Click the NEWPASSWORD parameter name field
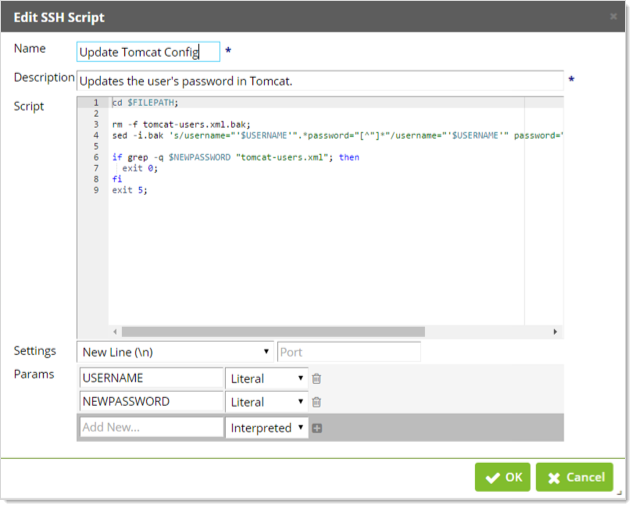The width and height of the screenshot is (634, 508). pos(151,402)
